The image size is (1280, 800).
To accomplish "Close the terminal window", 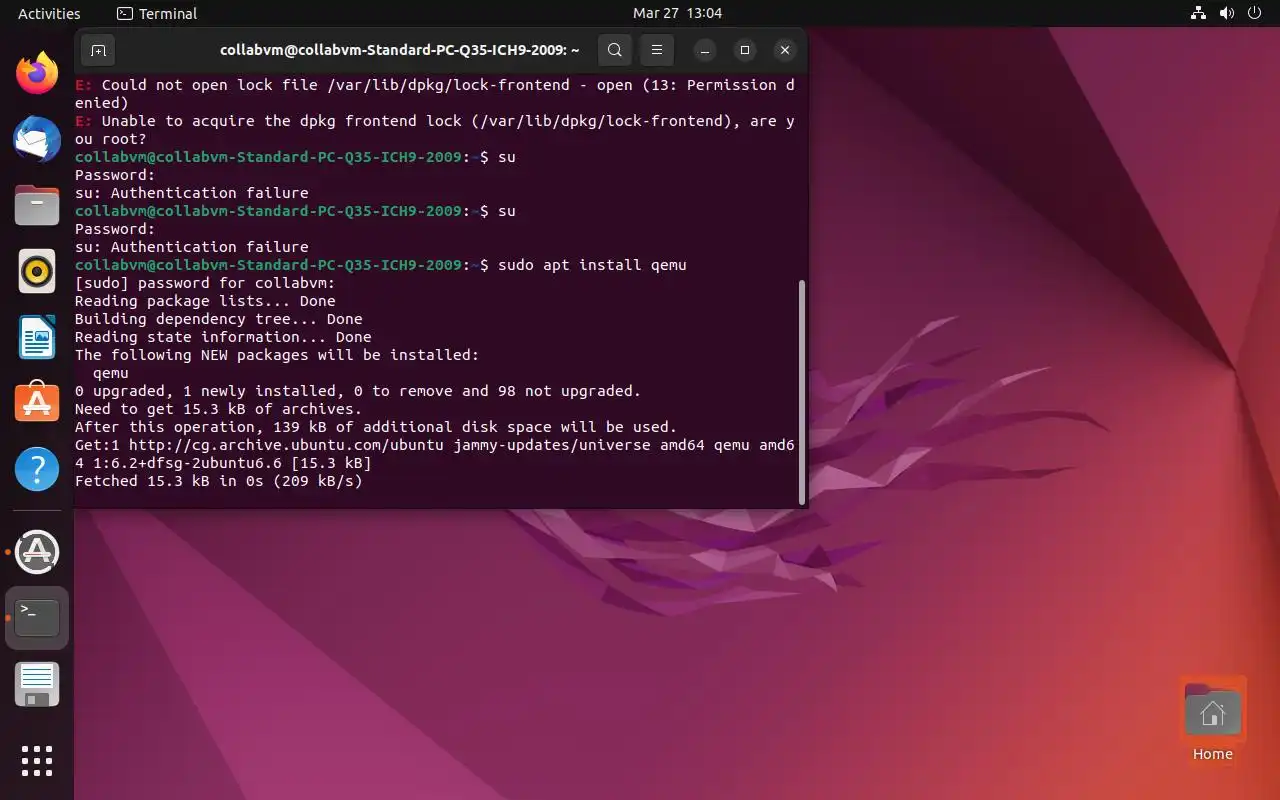I will coord(785,50).
